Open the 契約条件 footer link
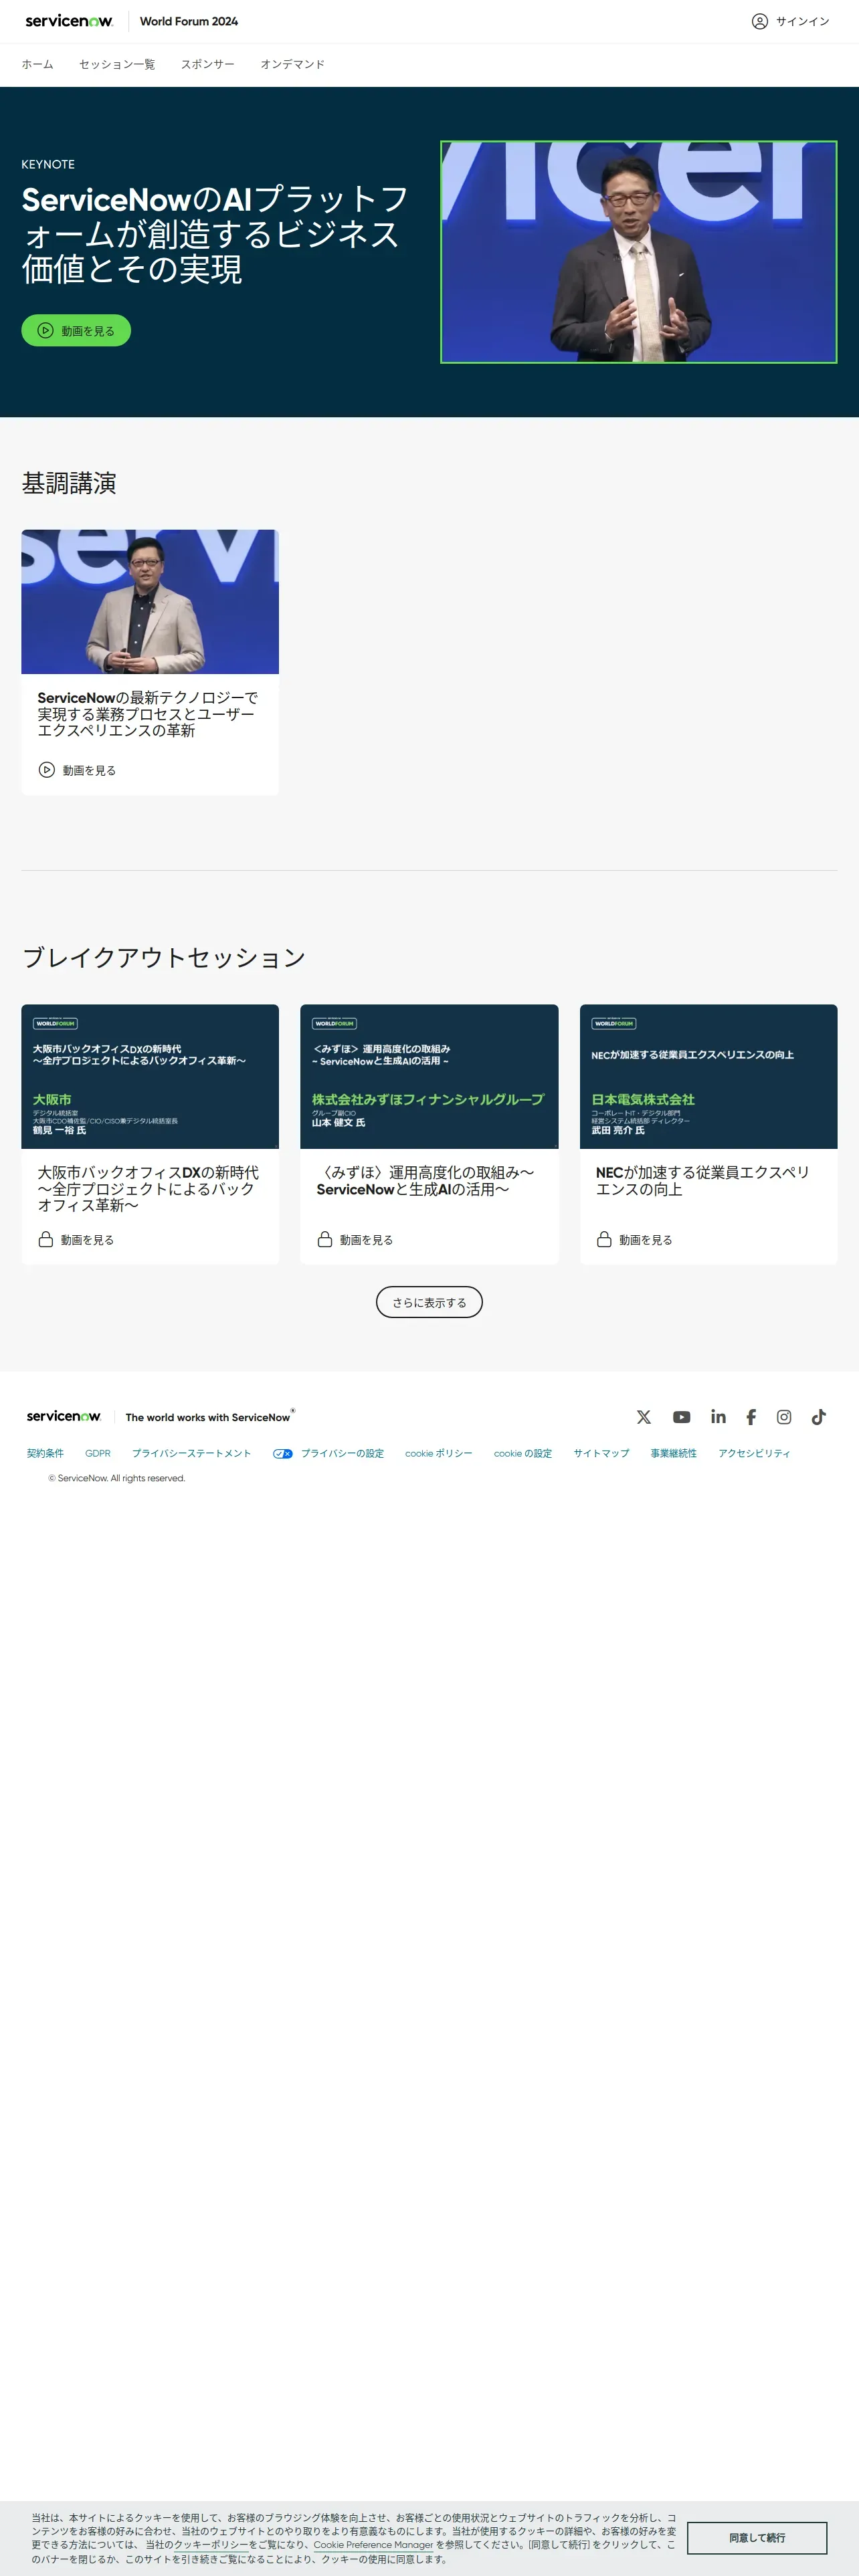The image size is (859, 2576). click(x=45, y=1453)
